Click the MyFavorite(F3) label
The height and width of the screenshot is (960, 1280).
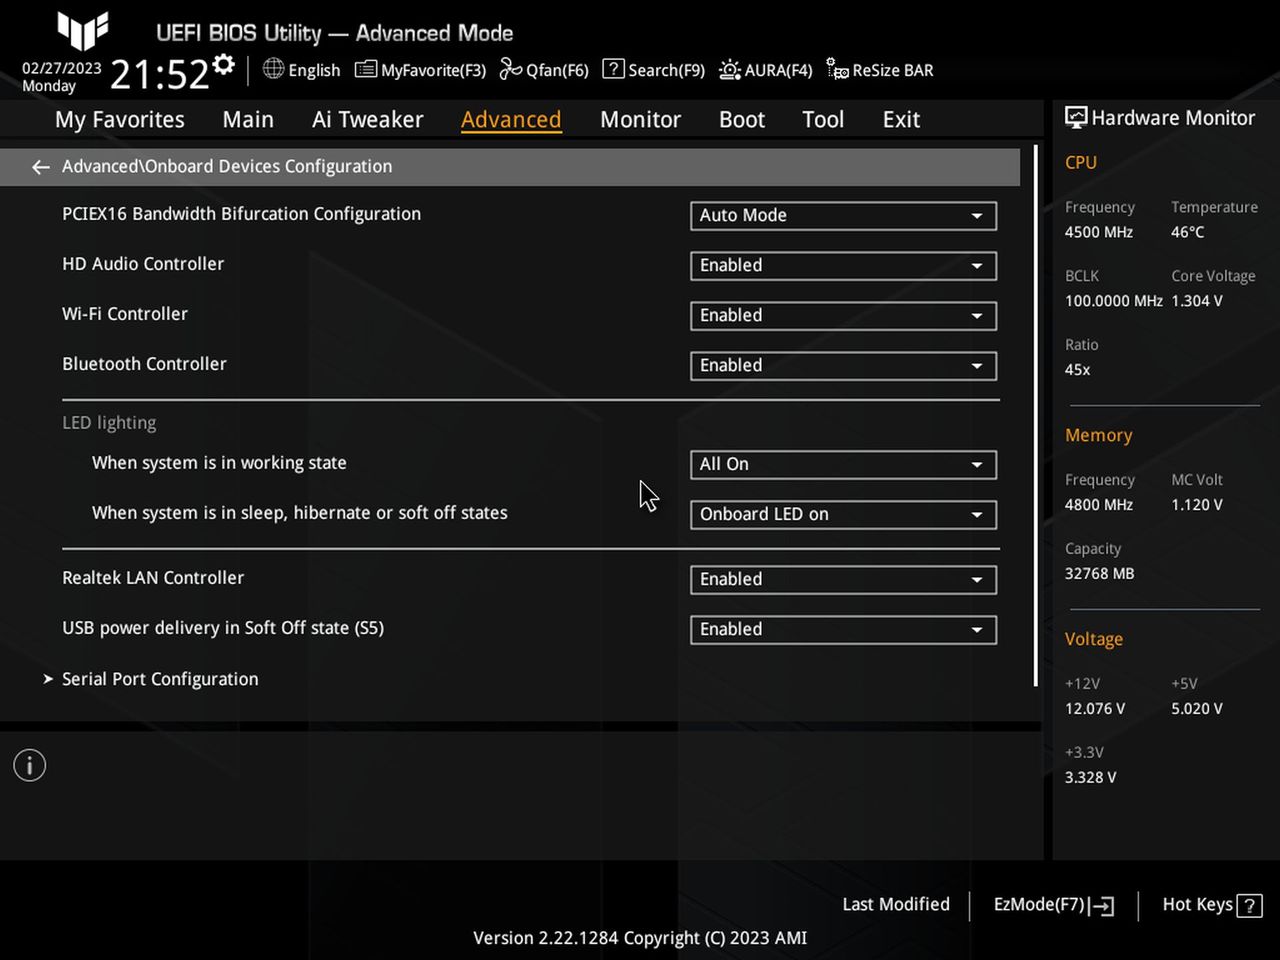click(433, 70)
